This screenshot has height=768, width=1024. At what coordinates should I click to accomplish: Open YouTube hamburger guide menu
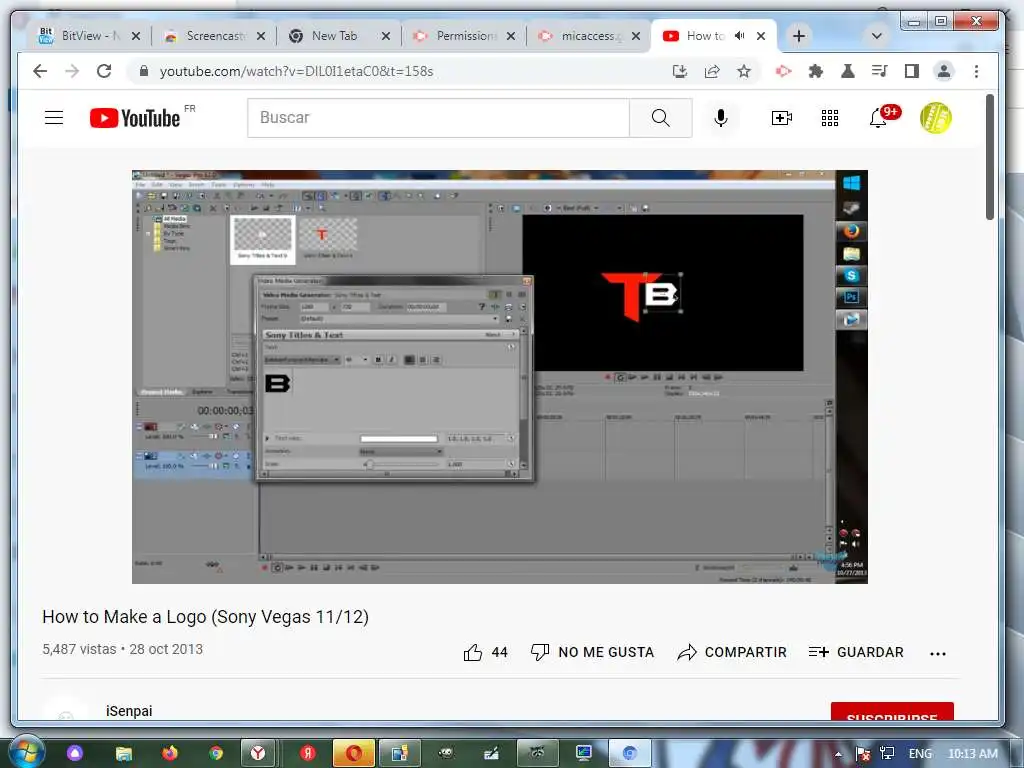pos(54,118)
